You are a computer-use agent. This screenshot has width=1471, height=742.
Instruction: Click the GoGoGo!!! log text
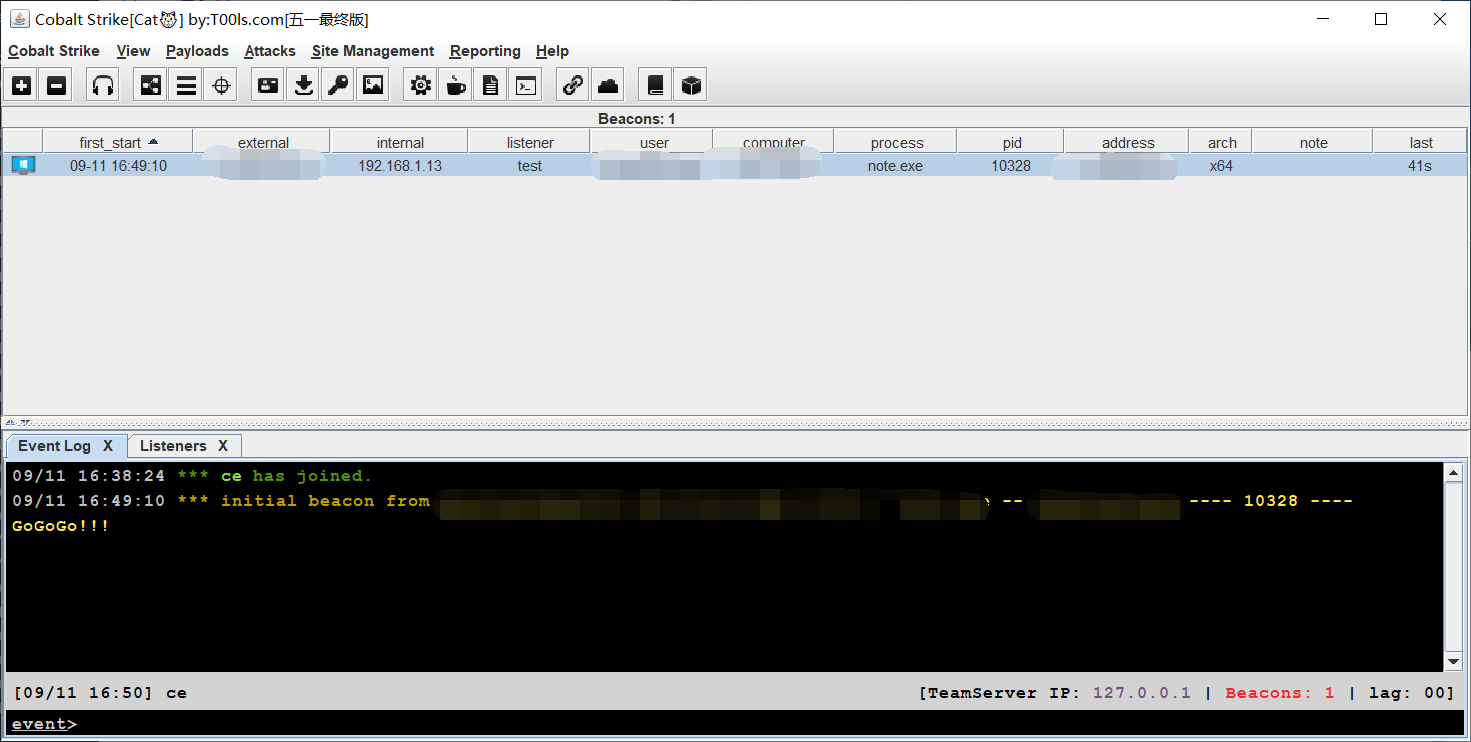click(61, 526)
